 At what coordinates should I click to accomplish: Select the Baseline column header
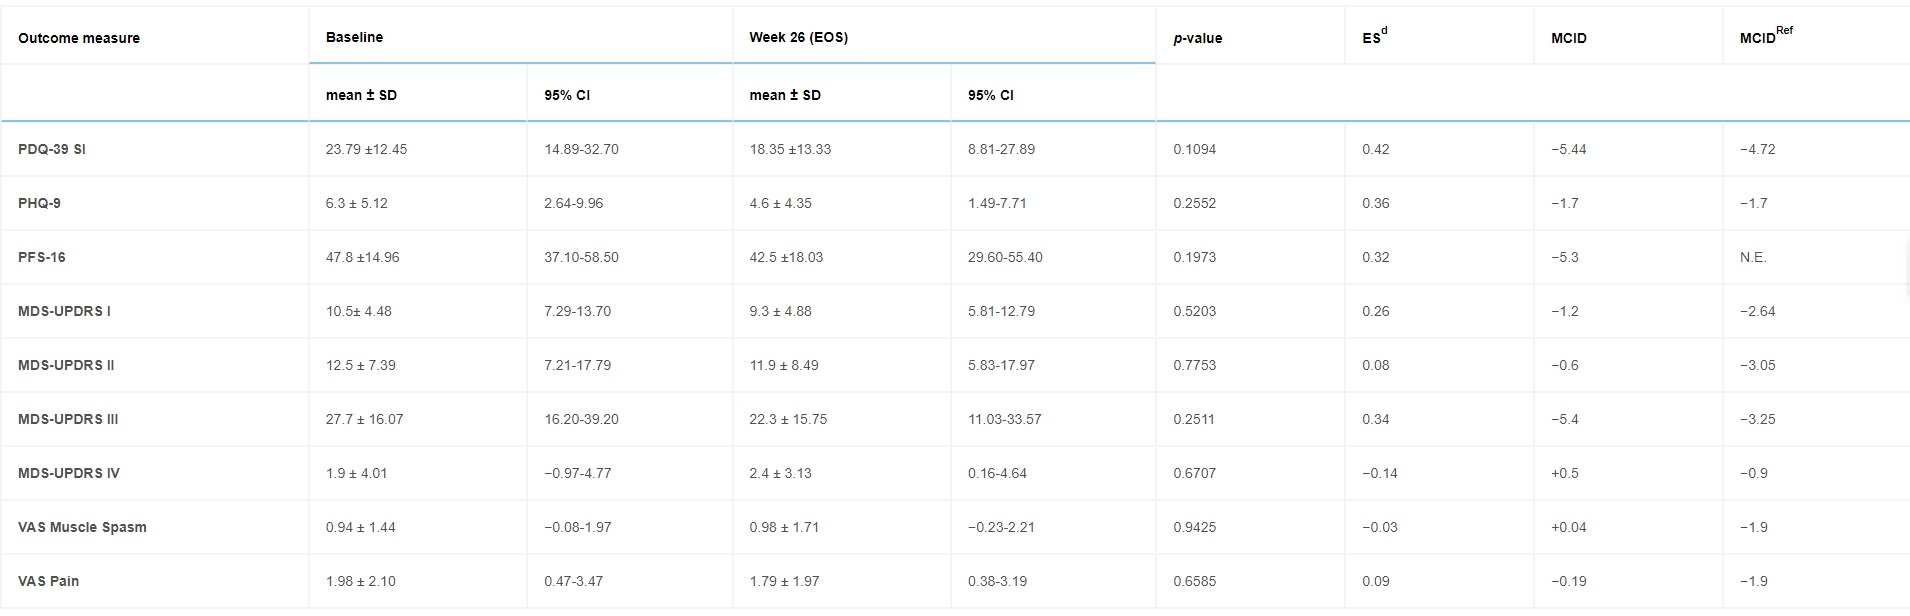tap(354, 37)
